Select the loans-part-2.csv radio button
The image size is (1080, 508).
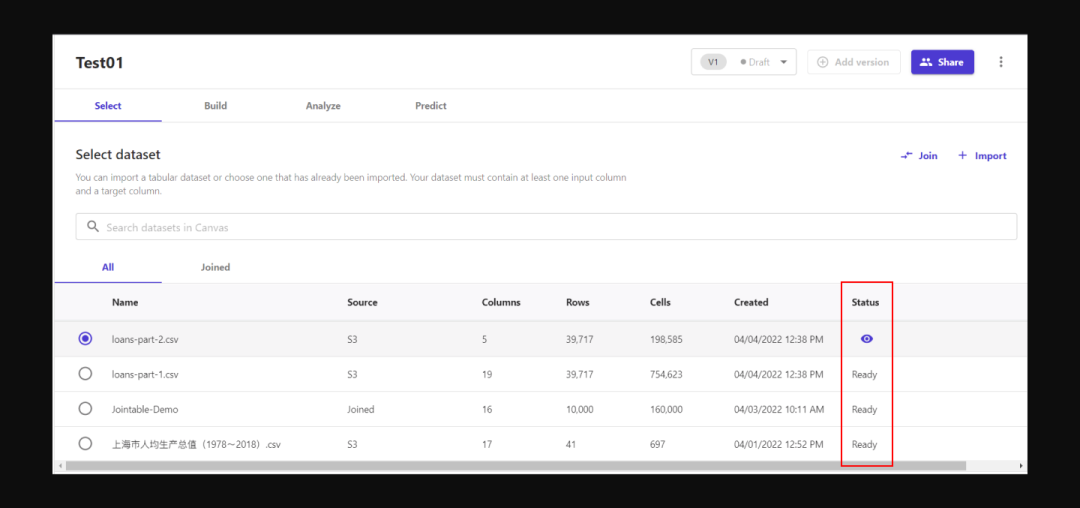(85, 339)
